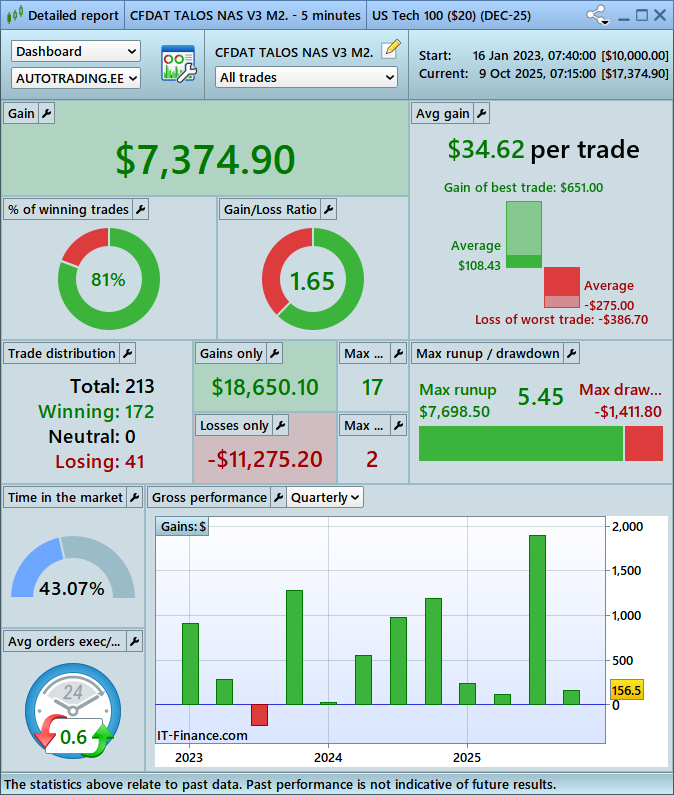Click wrench beside % of winning trades
Viewport: 674px width, 795px height.
141,209
